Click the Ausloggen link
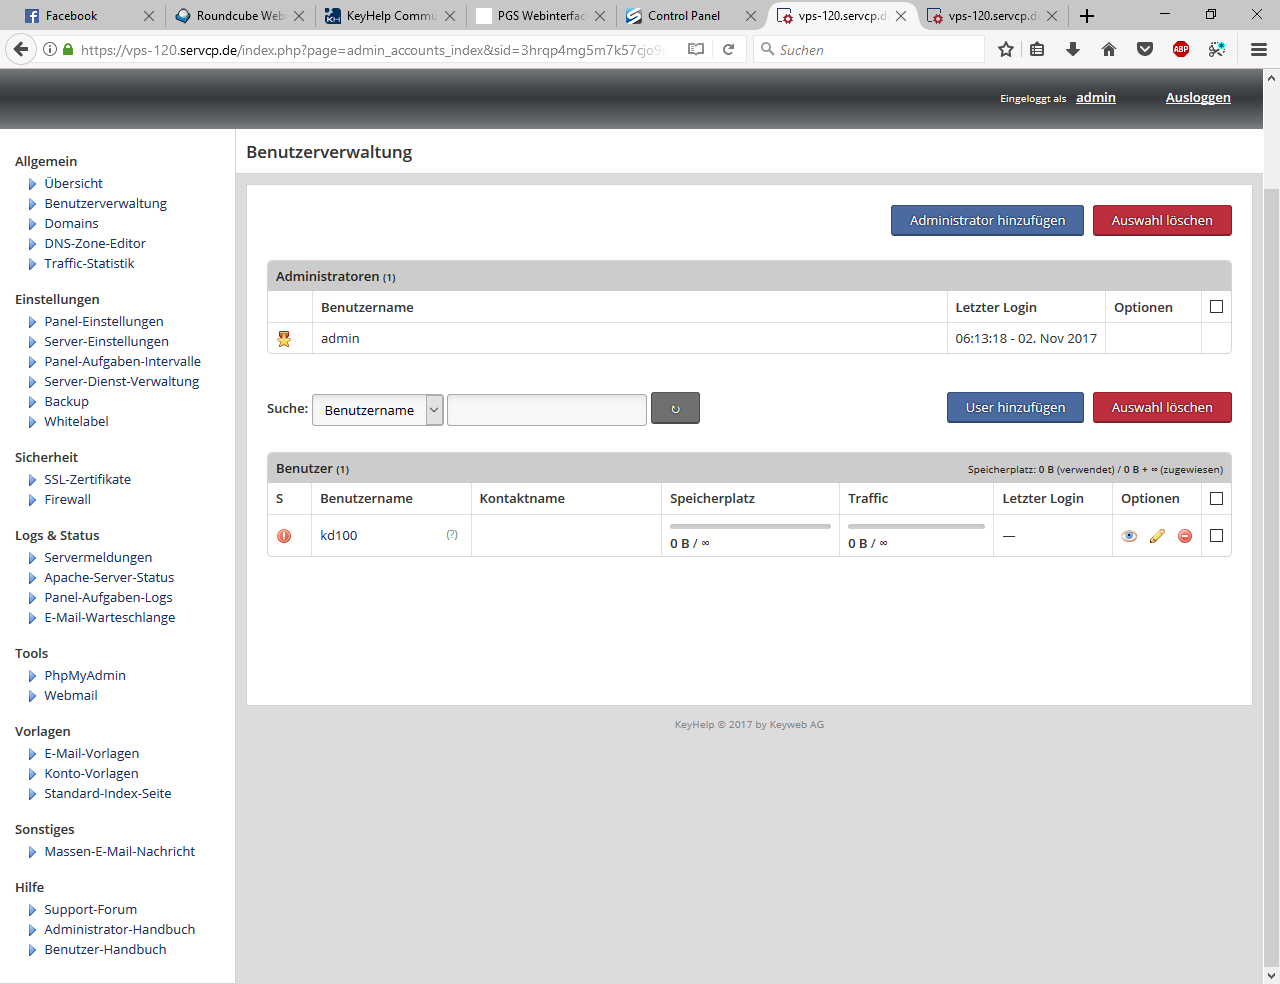This screenshot has height=984, width=1280. pyautogui.click(x=1198, y=97)
